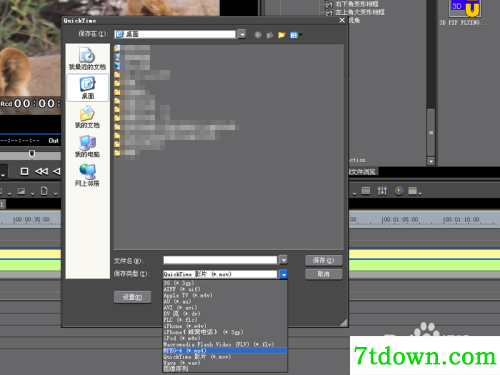The width and height of the screenshot is (500, 375).
Task: Choose iPhone cellular (*.3gp) format
Action: click(224, 332)
